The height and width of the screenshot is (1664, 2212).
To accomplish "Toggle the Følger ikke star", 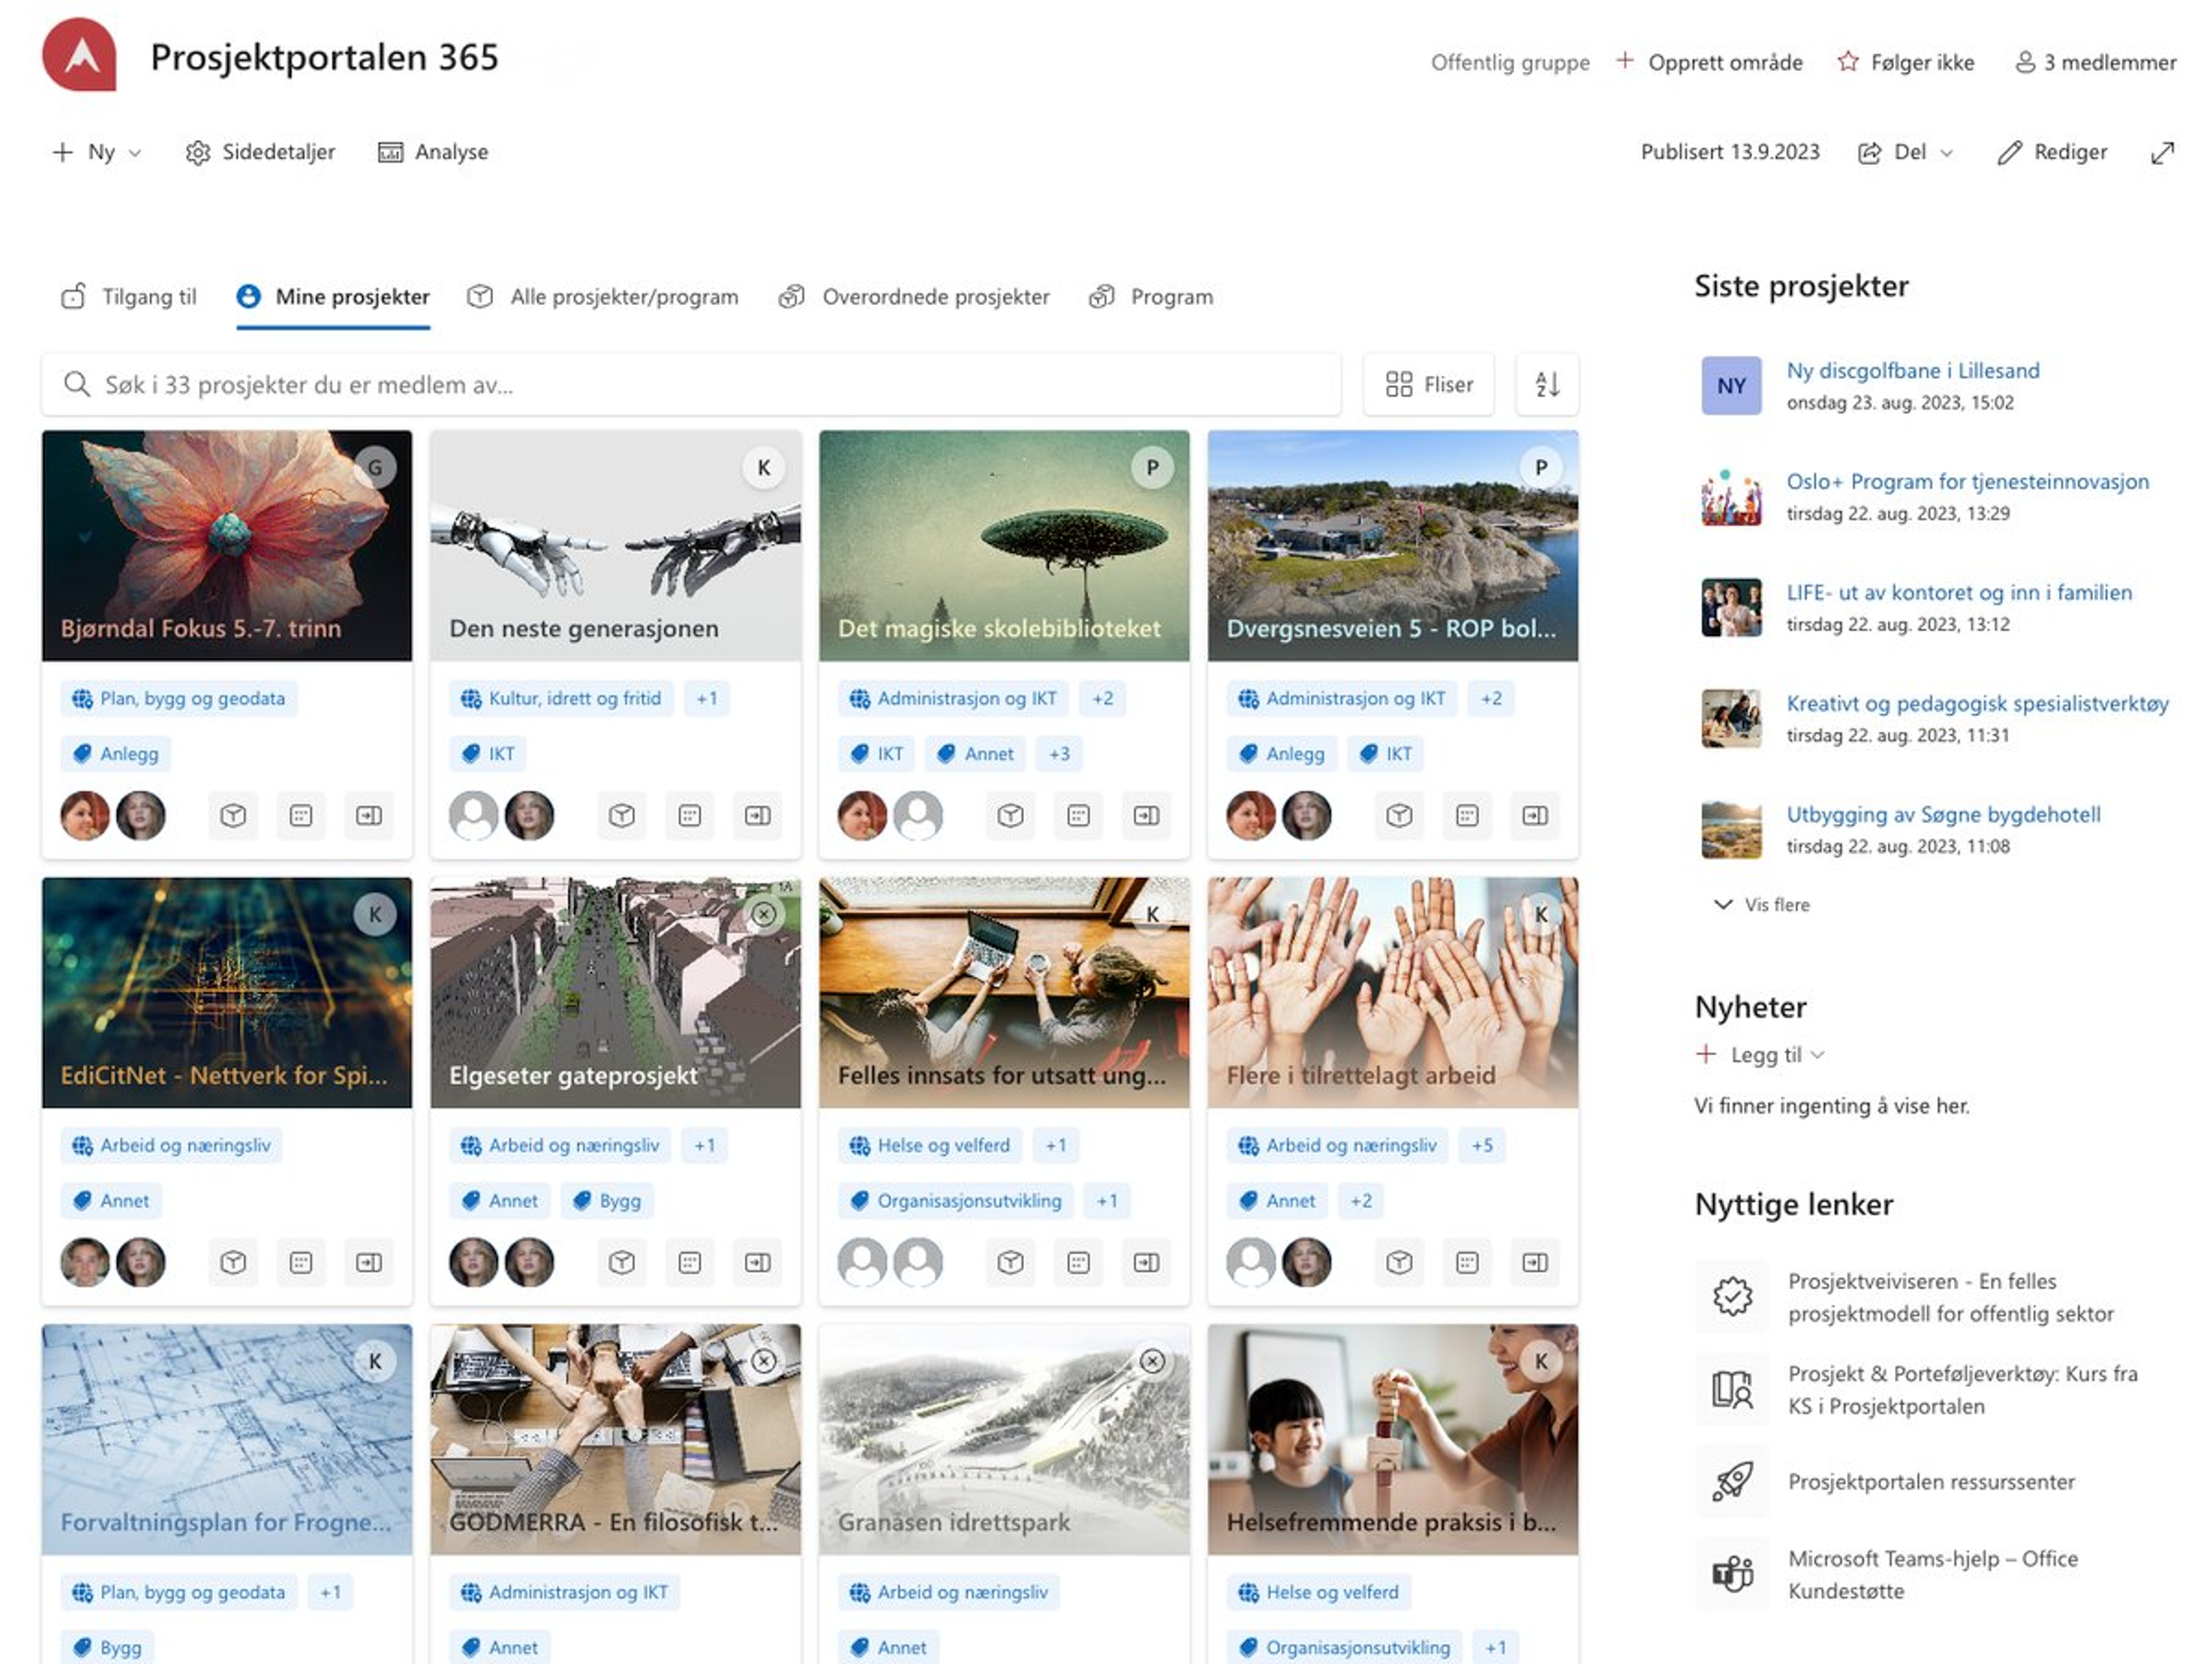I will 1848,62.
